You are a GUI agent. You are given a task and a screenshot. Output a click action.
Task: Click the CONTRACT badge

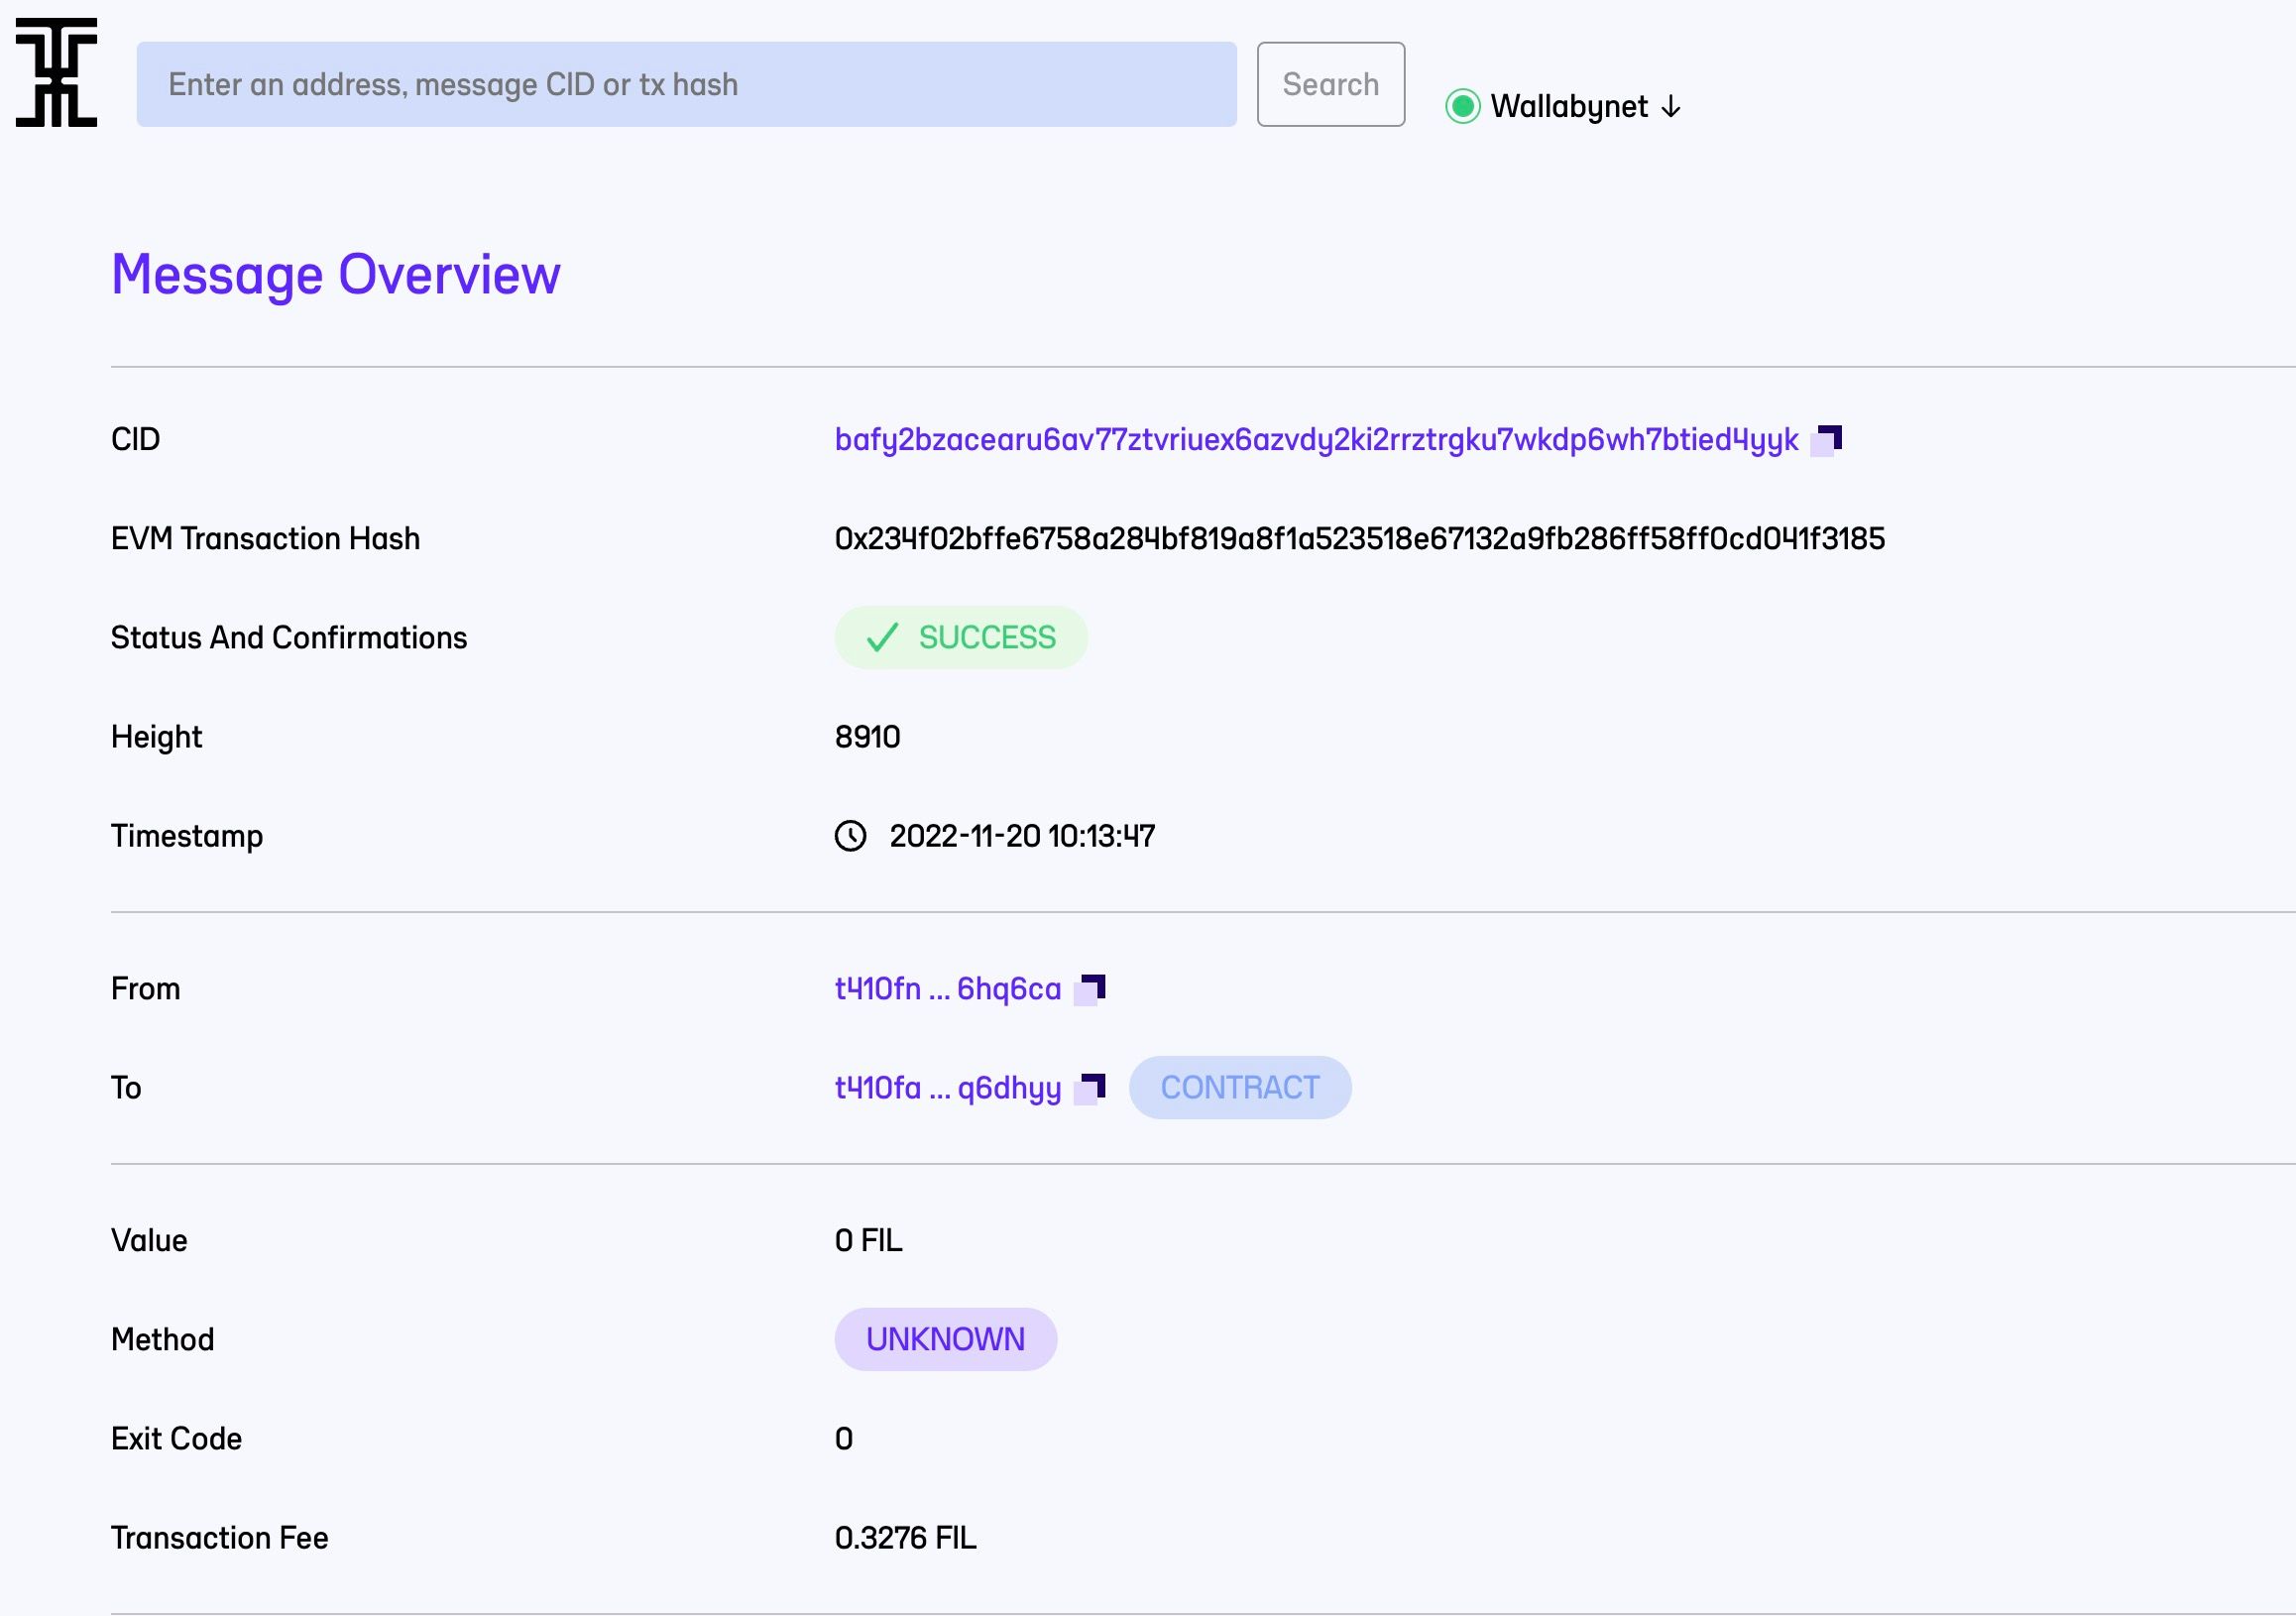click(1240, 1087)
